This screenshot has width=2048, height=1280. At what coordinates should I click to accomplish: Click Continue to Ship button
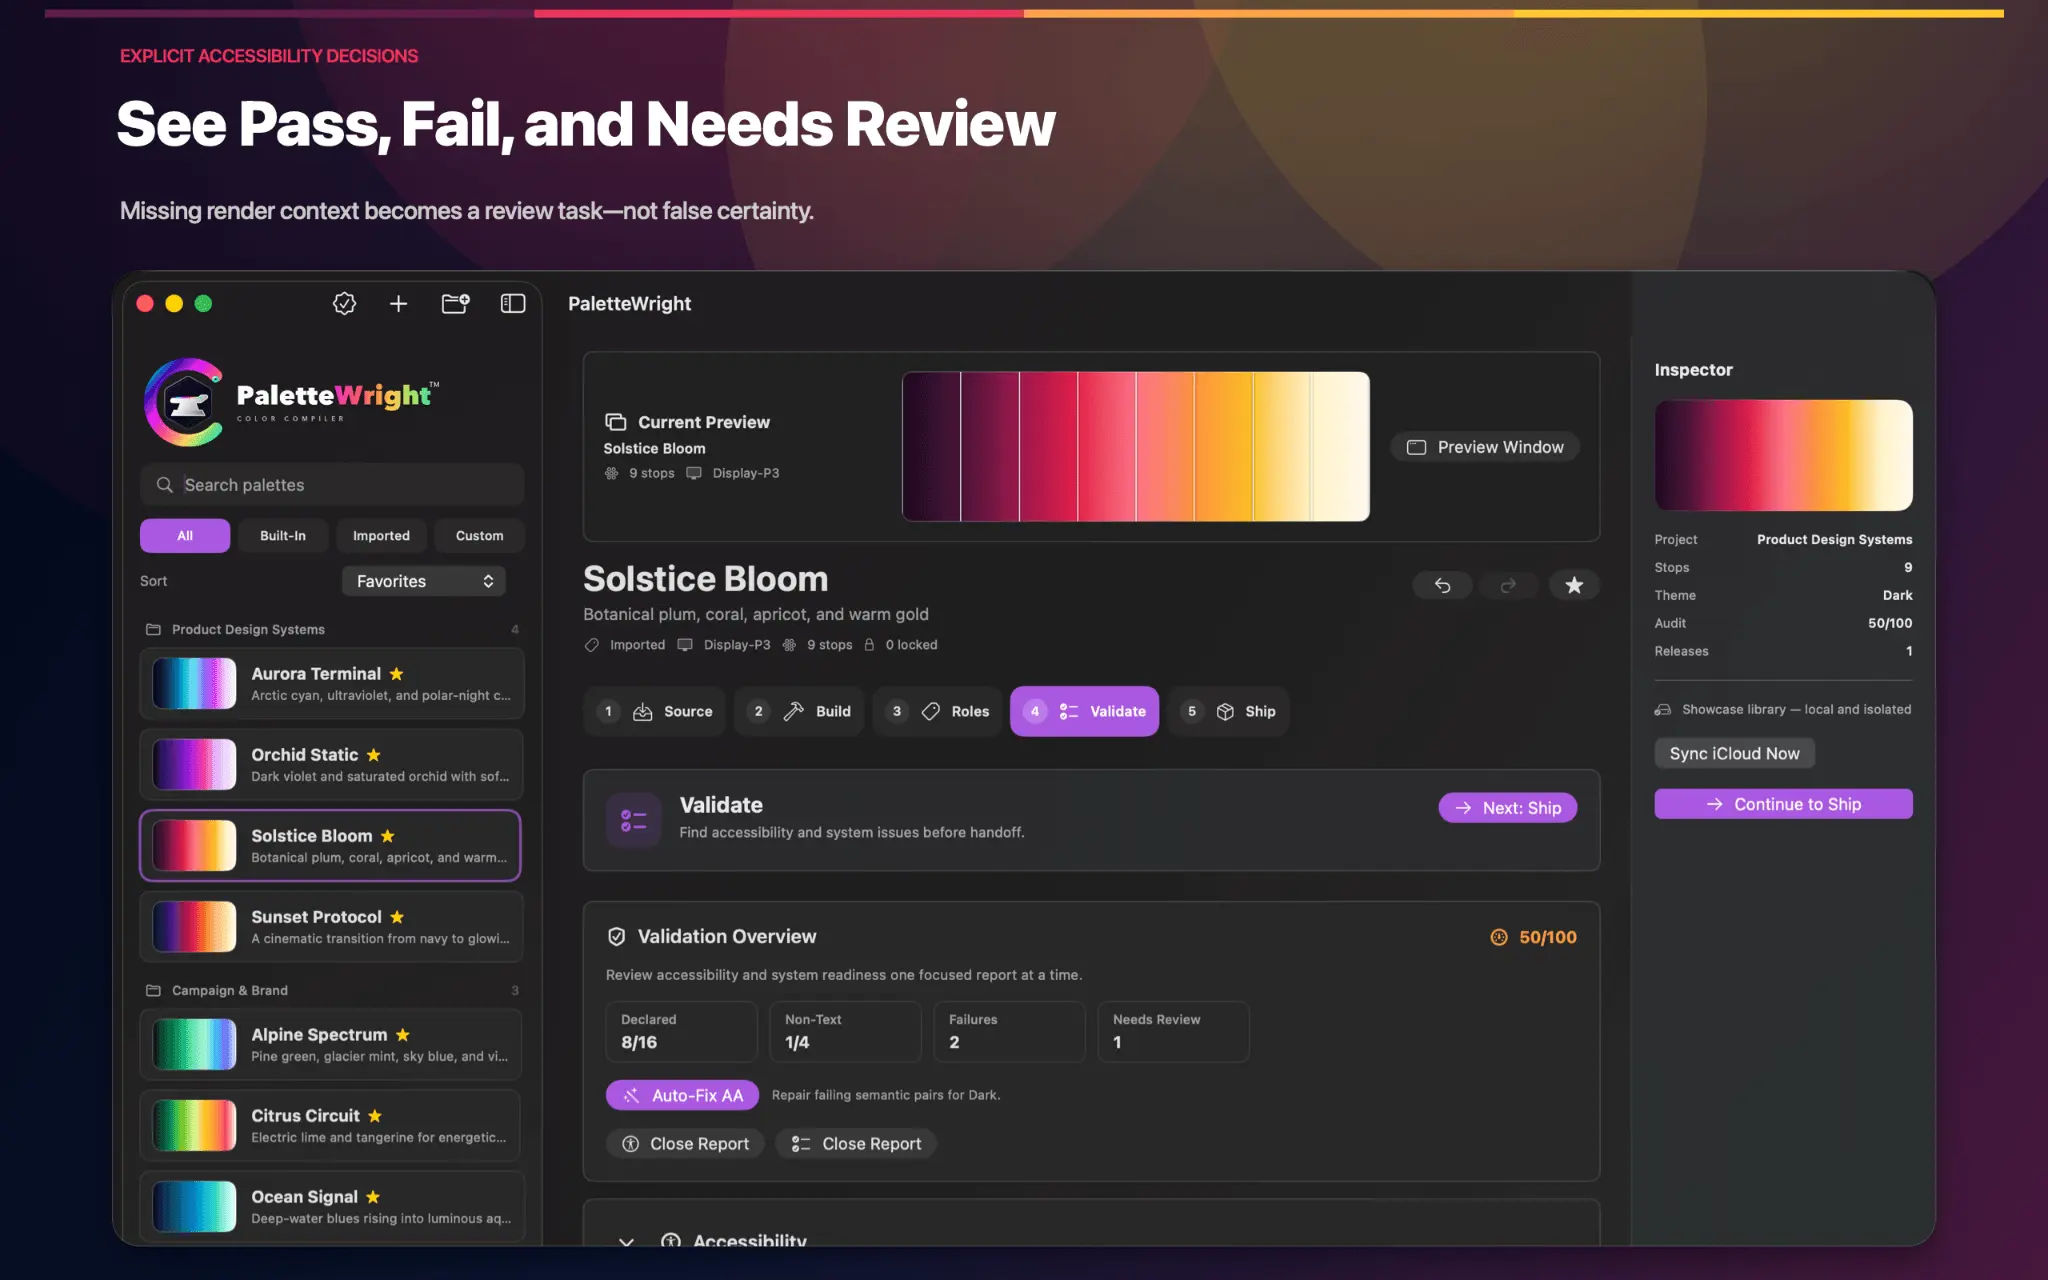[x=1784, y=804]
